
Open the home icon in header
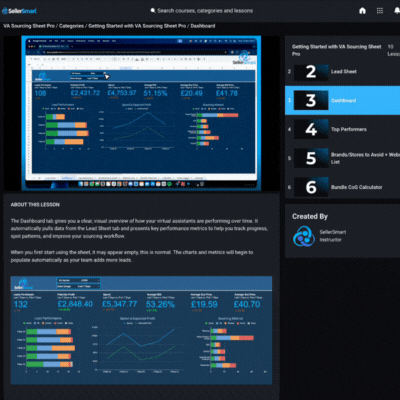[x=362, y=11]
